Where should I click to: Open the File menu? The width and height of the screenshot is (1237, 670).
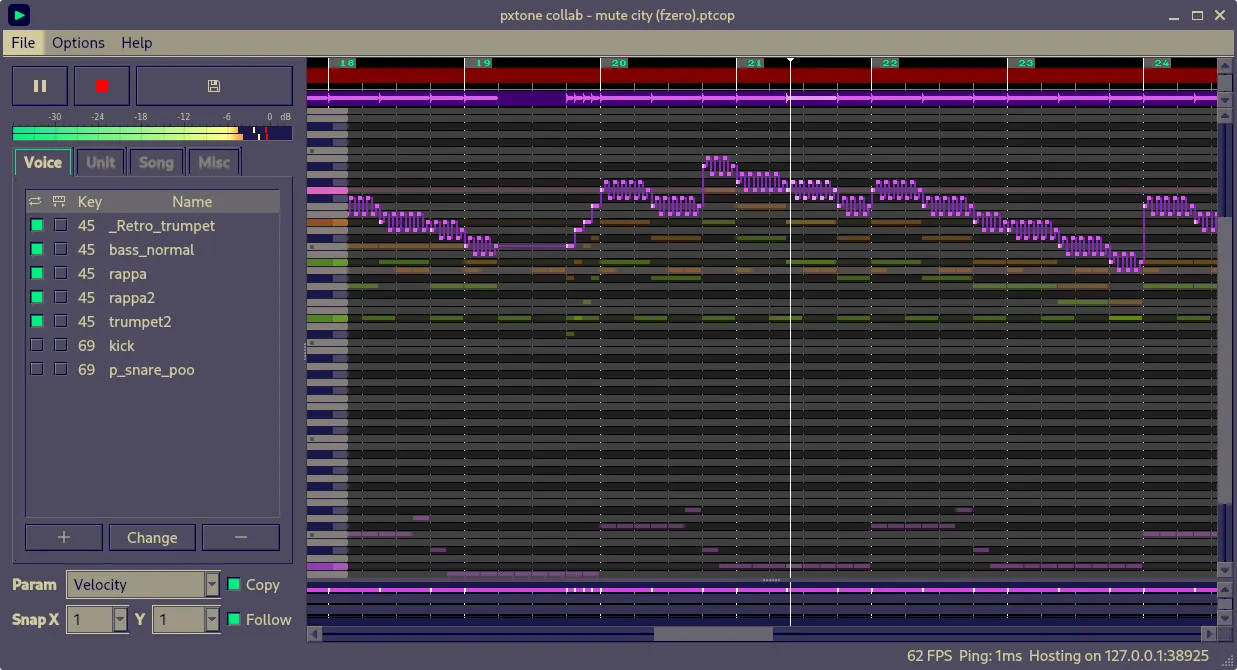[x=23, y=42]
